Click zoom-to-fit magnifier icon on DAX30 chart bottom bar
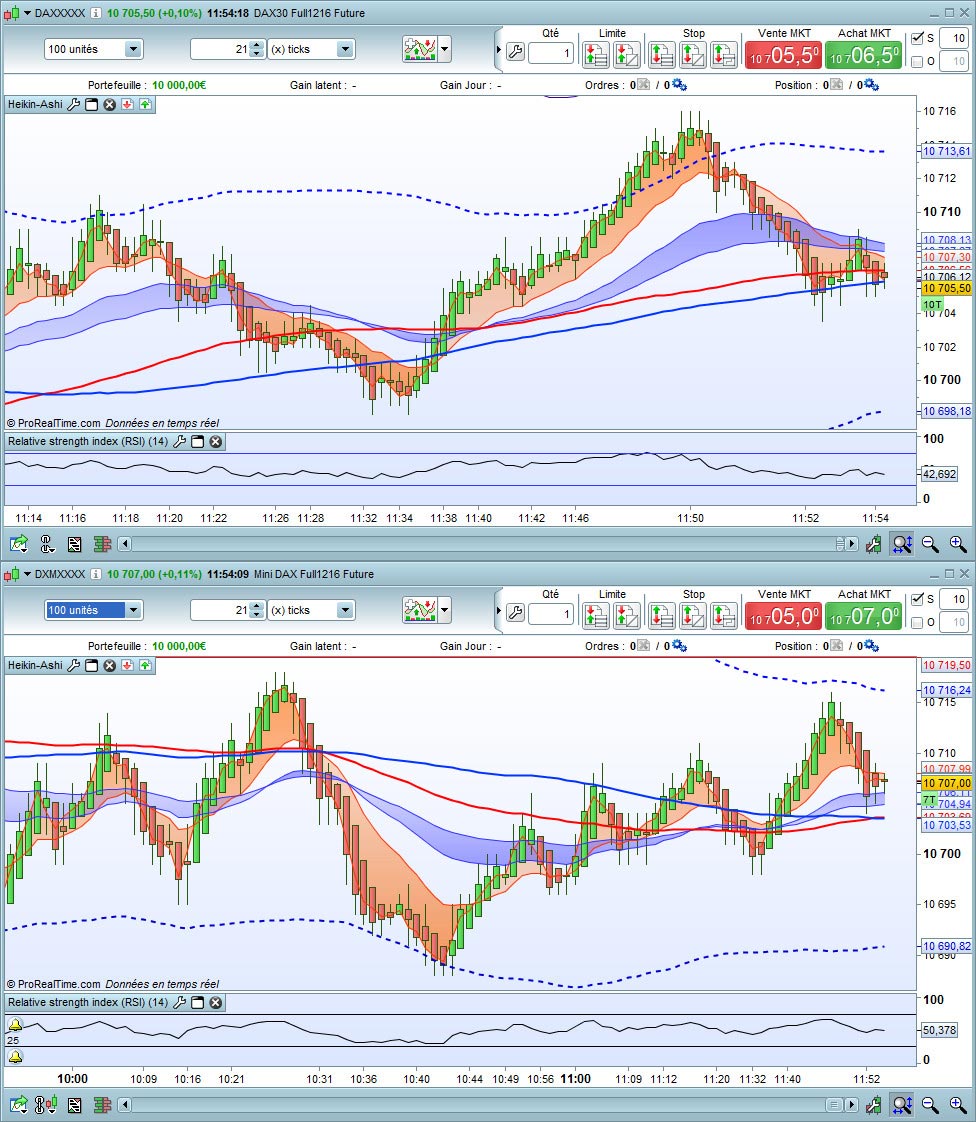This screenshot has height=1122, width=976. (902, 545)
